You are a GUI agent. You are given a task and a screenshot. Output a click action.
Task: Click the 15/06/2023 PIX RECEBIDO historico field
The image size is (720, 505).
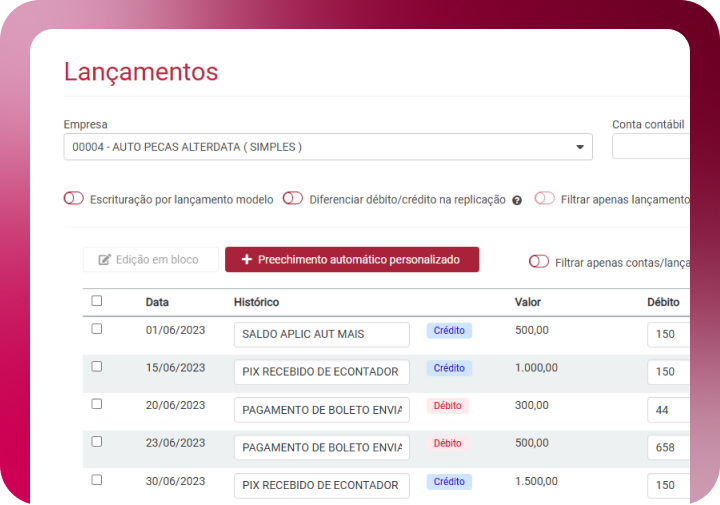[321, 372]
